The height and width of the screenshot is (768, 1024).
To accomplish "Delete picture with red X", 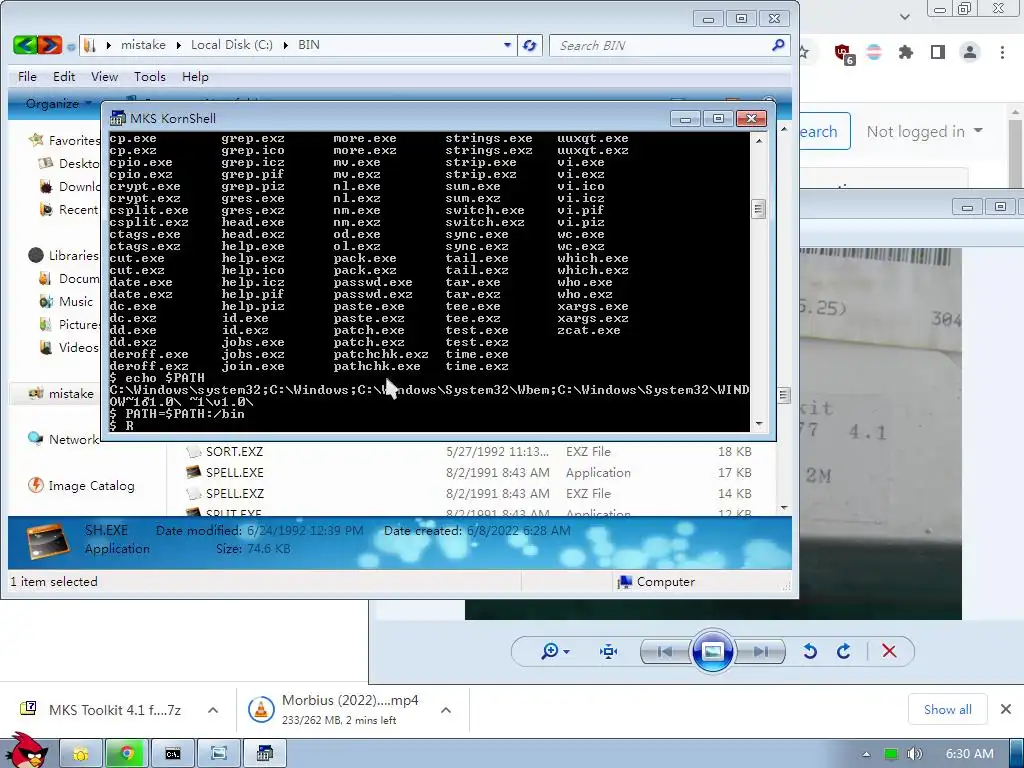I will [x=889, y=651].
